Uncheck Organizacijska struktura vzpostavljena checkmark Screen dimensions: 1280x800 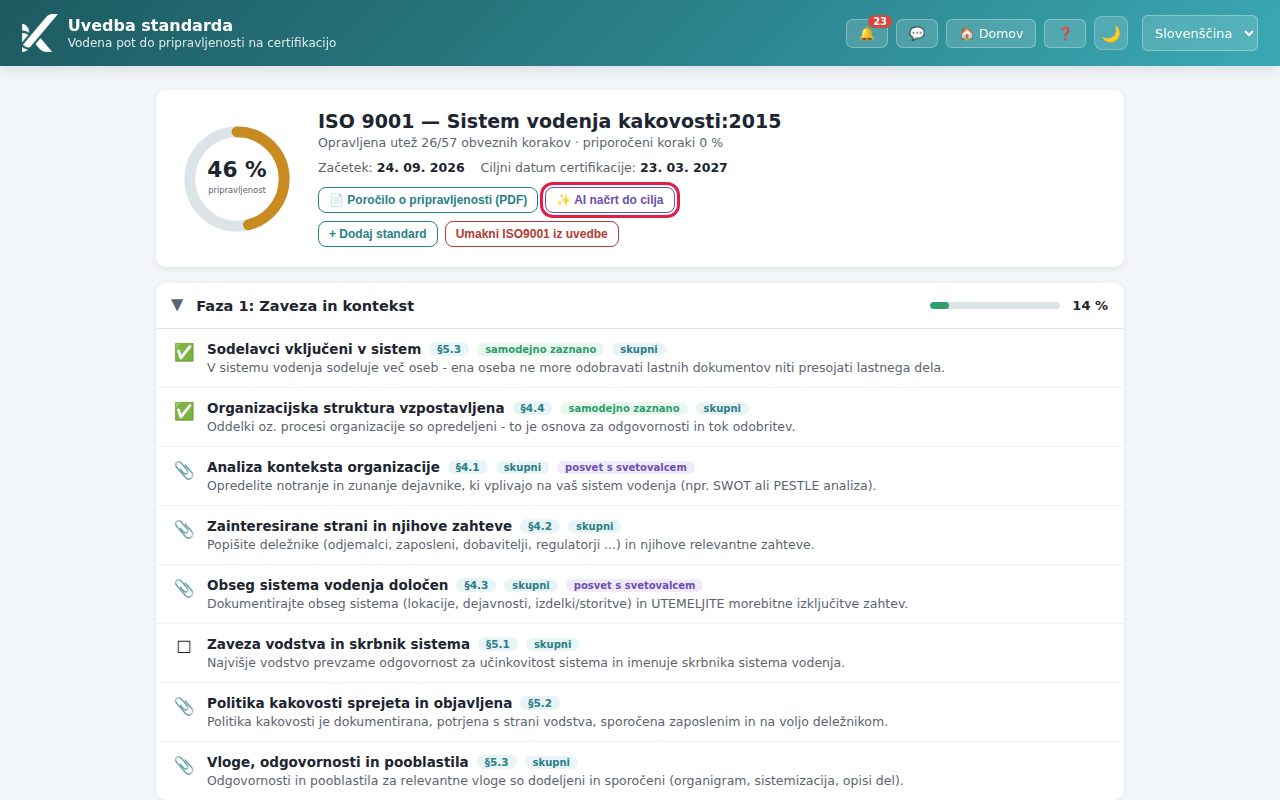point(184,411)
